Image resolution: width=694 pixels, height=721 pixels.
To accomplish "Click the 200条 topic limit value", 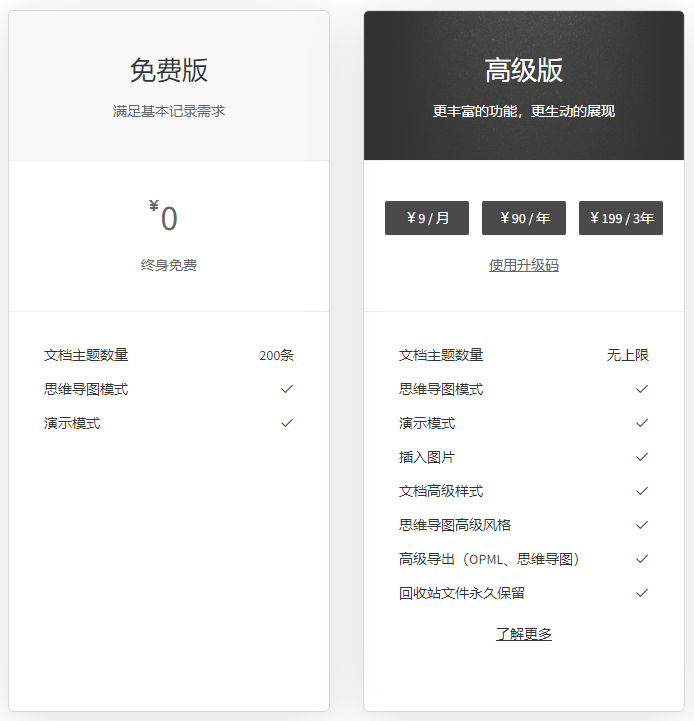I will [276, 355].
